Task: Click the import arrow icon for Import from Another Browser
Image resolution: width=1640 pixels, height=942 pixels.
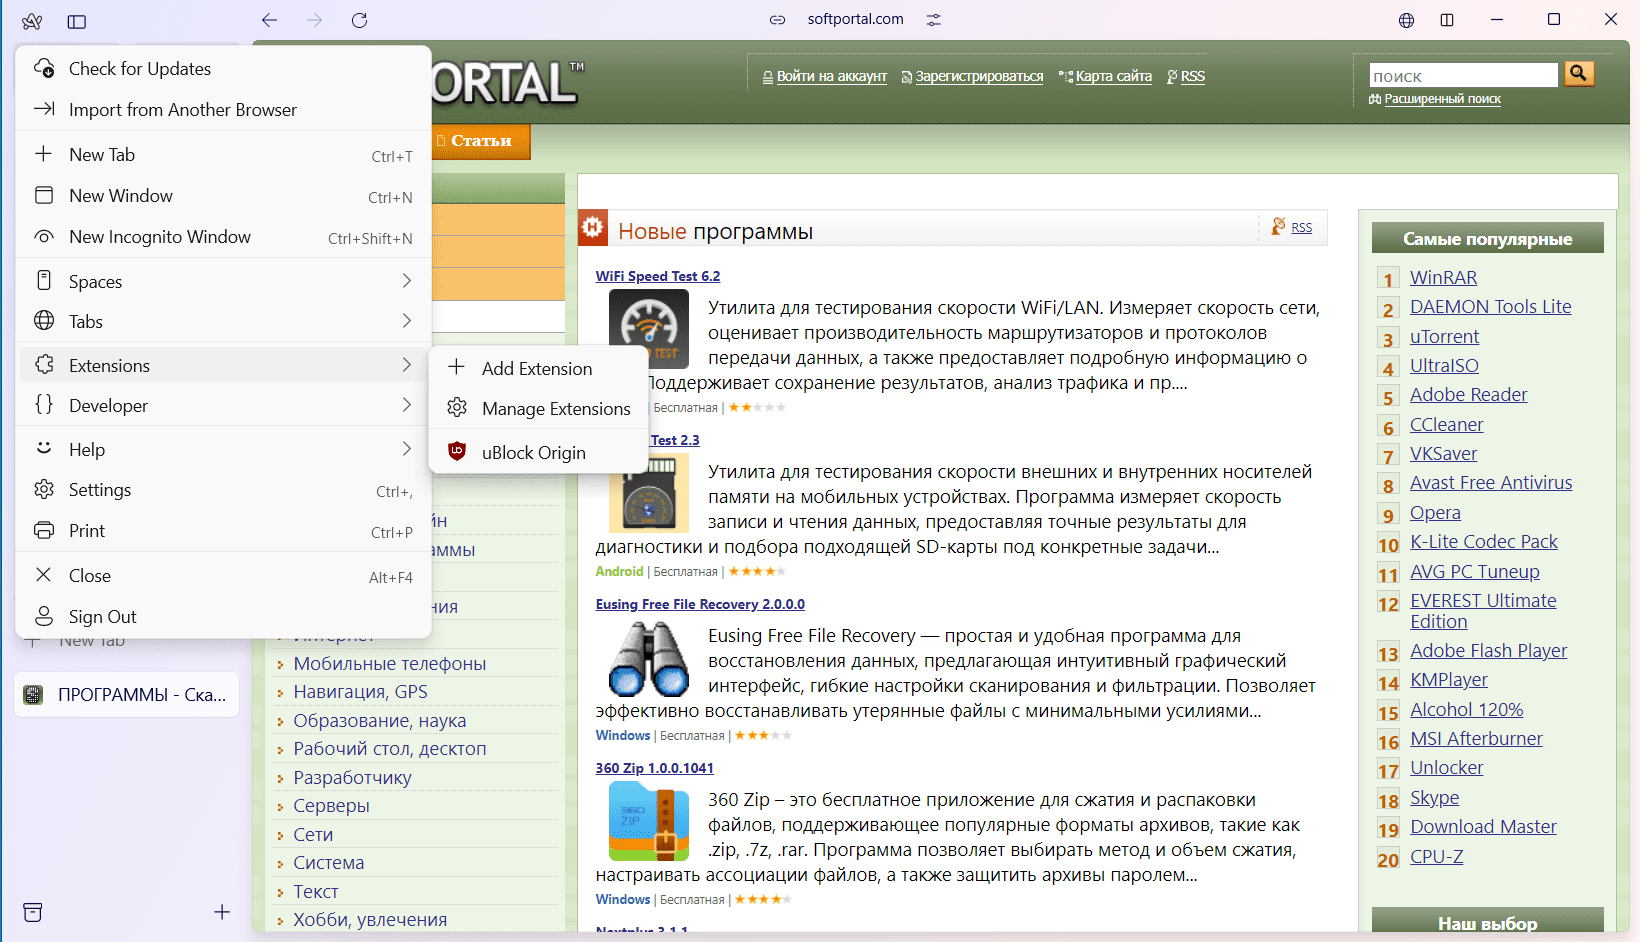Action: pyautogui.click(x=44, y=109)
